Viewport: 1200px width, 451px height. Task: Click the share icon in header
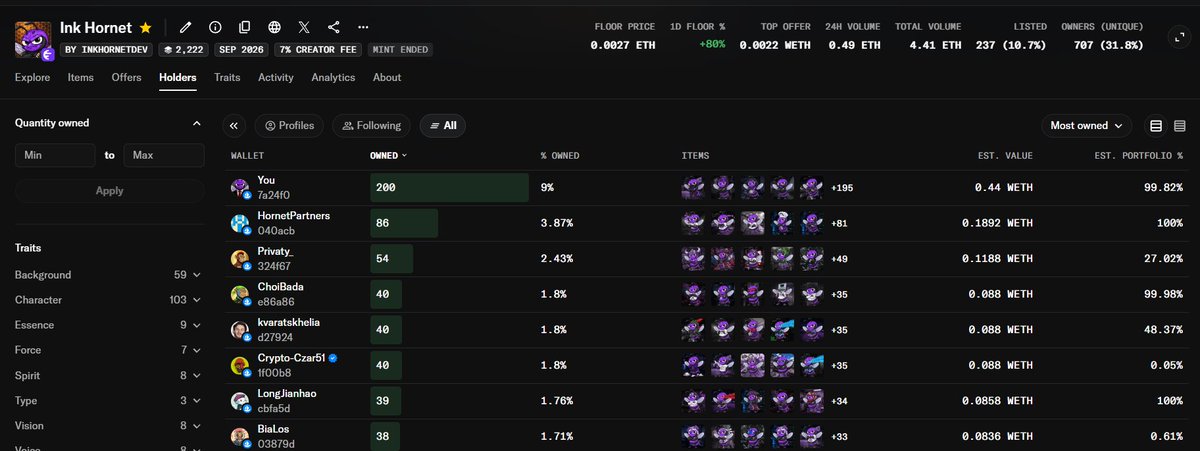coord(334,28)
